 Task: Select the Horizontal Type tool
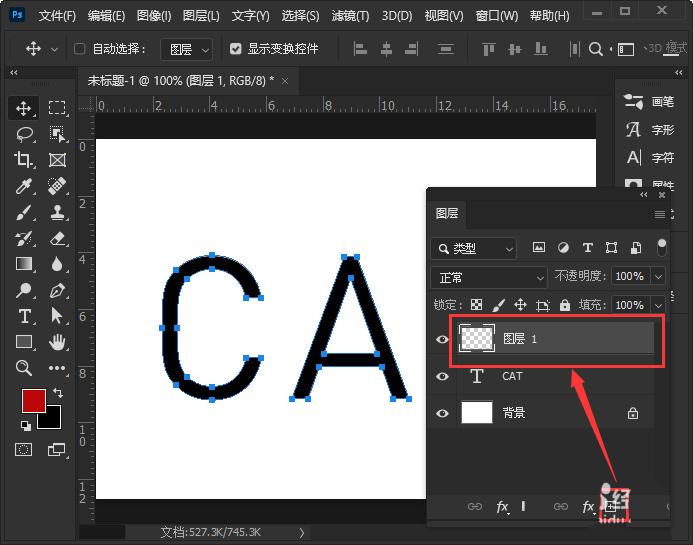(x=24, y=316)
